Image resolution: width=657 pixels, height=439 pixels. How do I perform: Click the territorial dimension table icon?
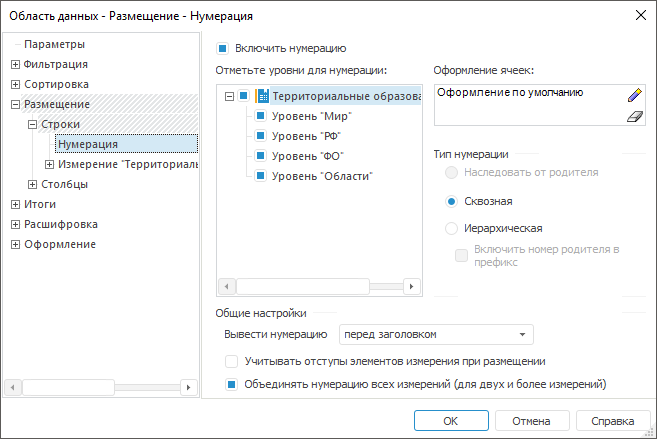coord(263,97)
